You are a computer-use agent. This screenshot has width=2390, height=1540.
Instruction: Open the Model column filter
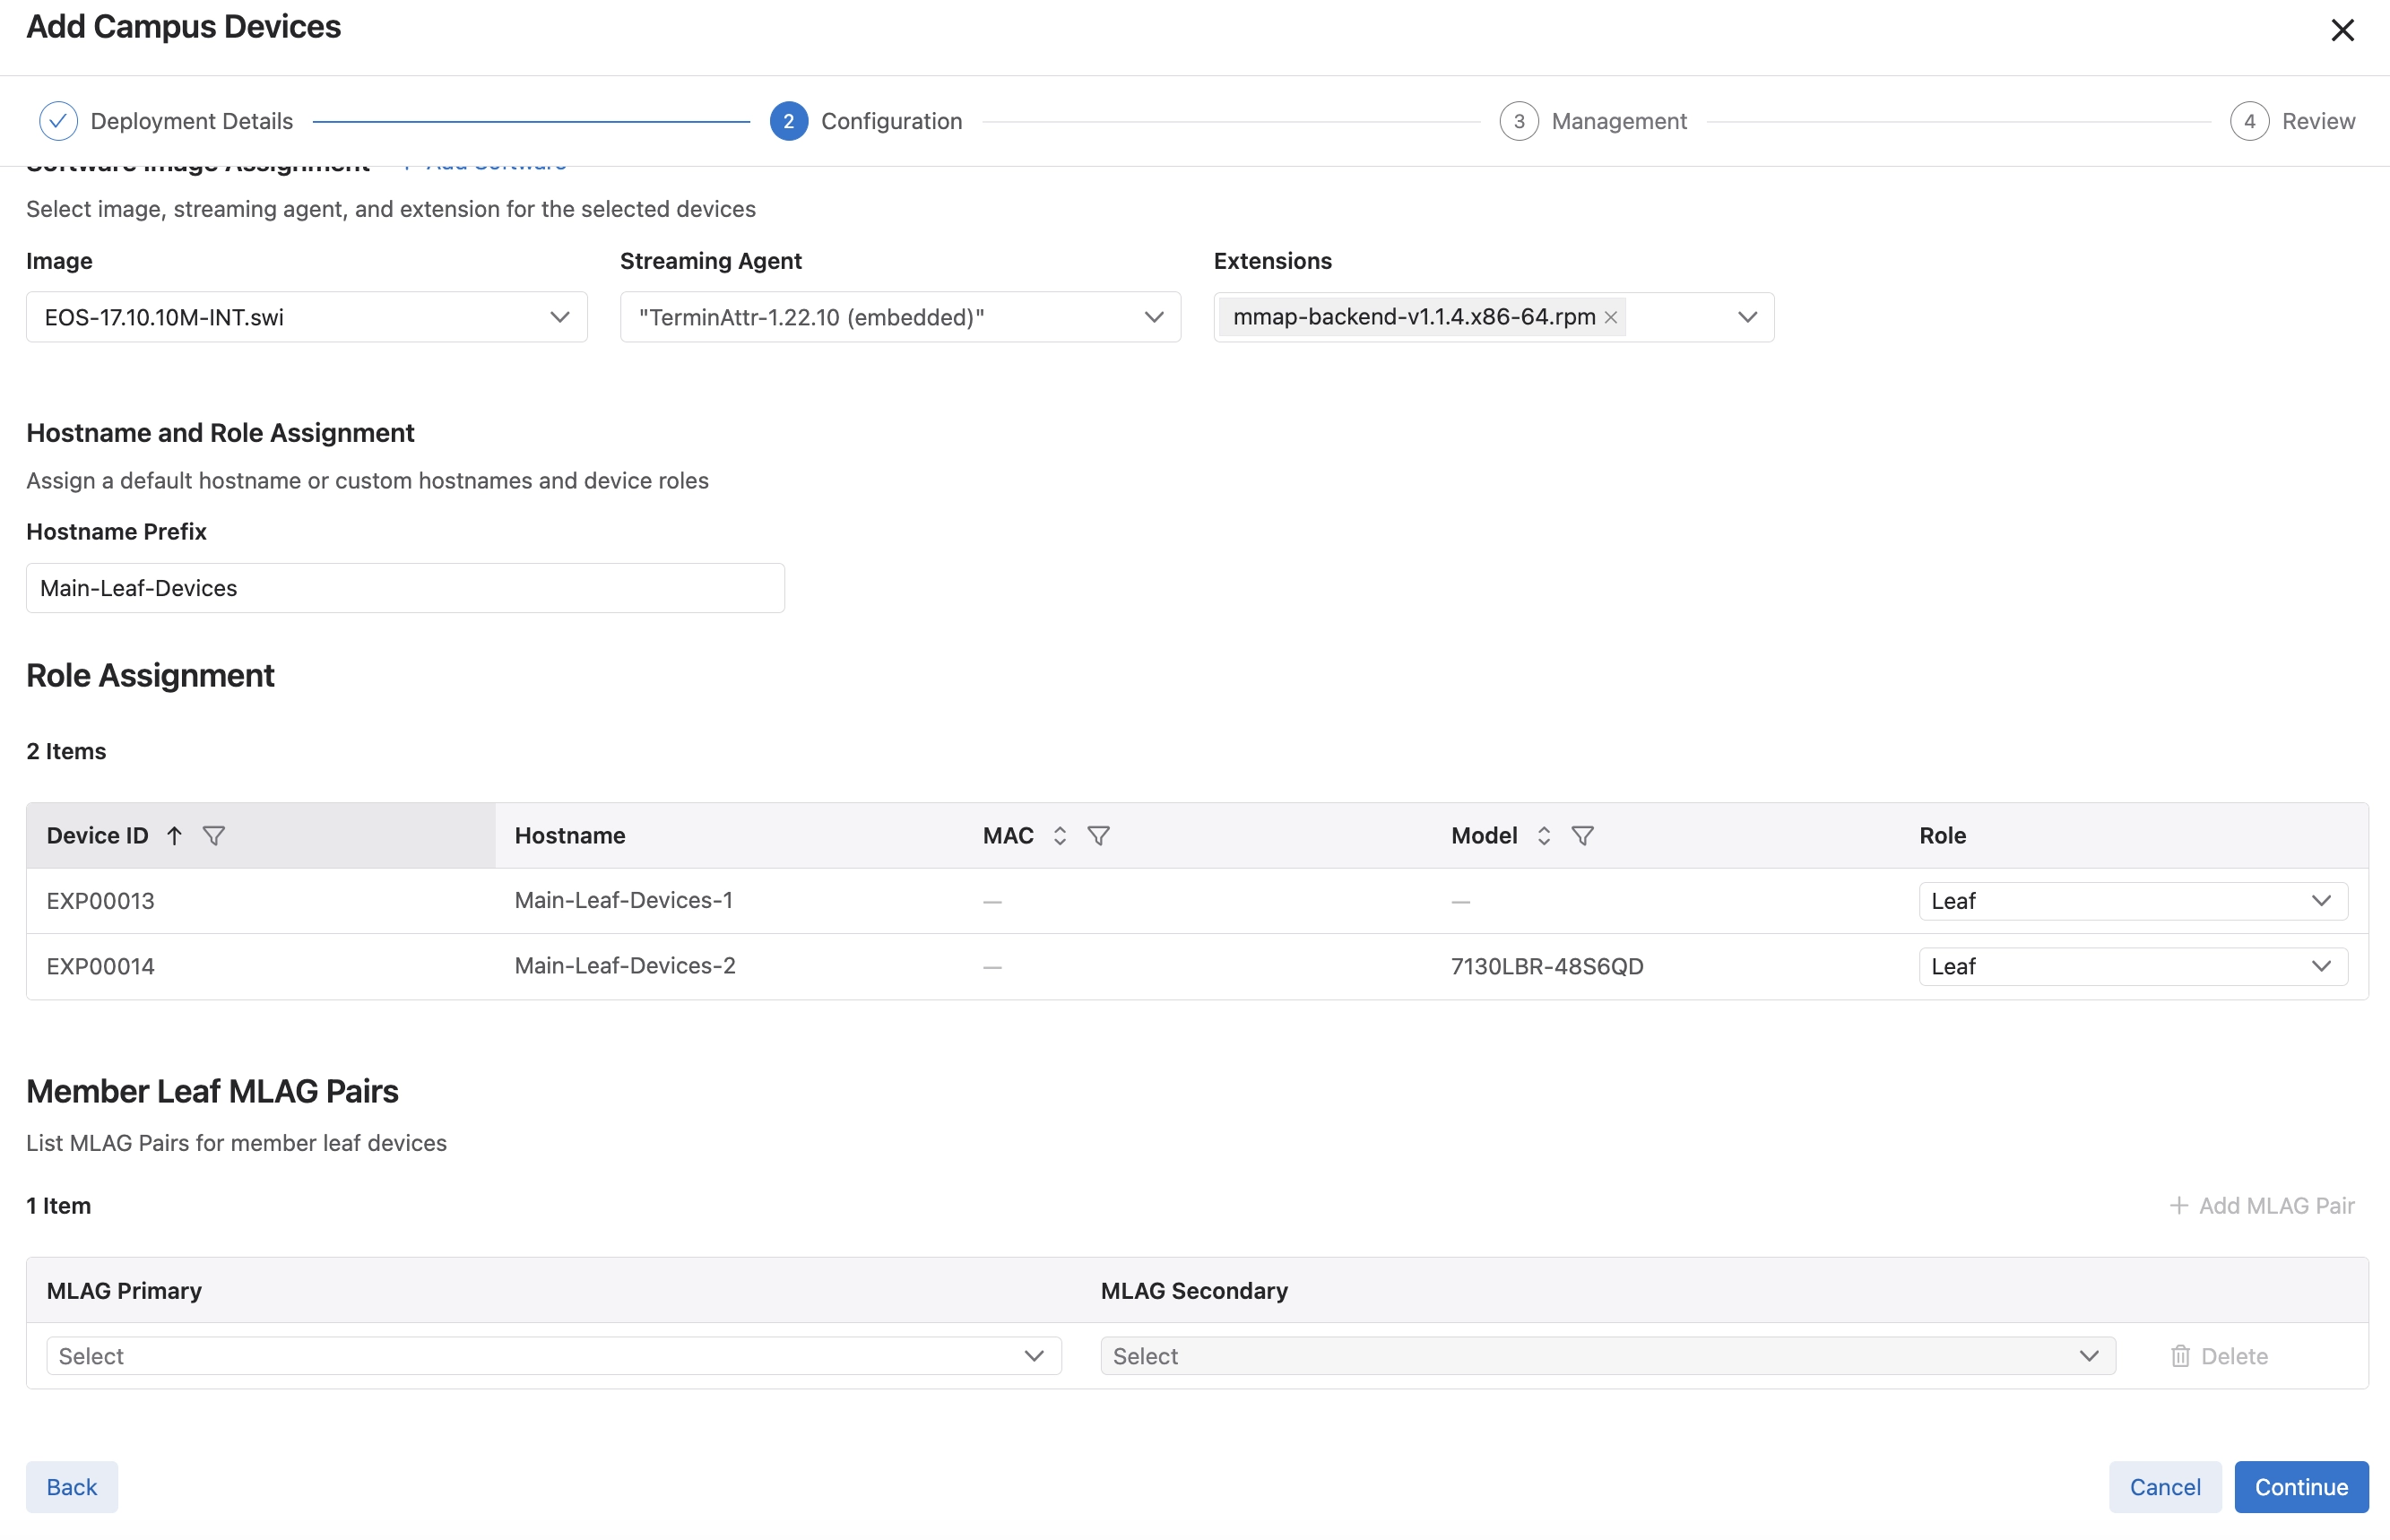coord(1583,835)
